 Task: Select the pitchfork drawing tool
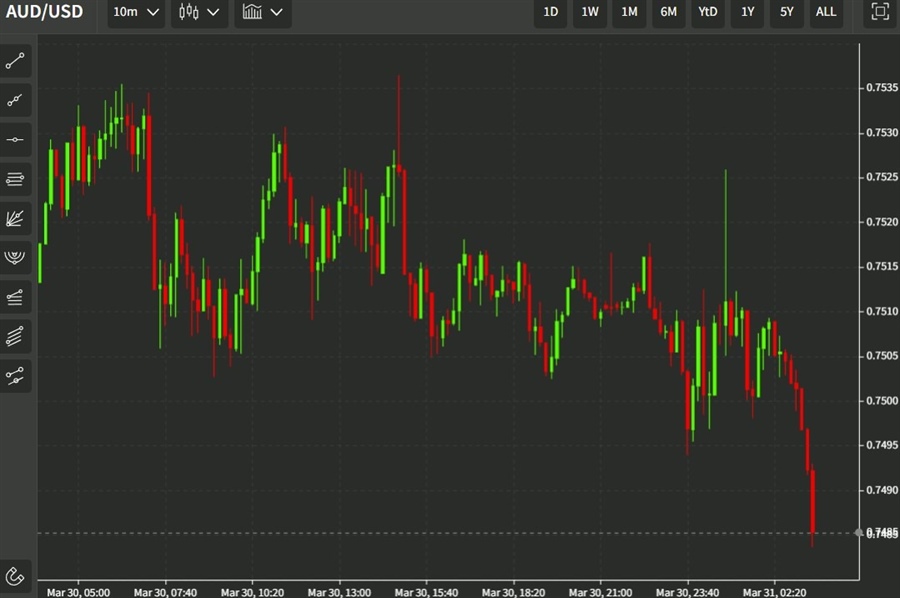pyautogui.click(x=15, y=376)
